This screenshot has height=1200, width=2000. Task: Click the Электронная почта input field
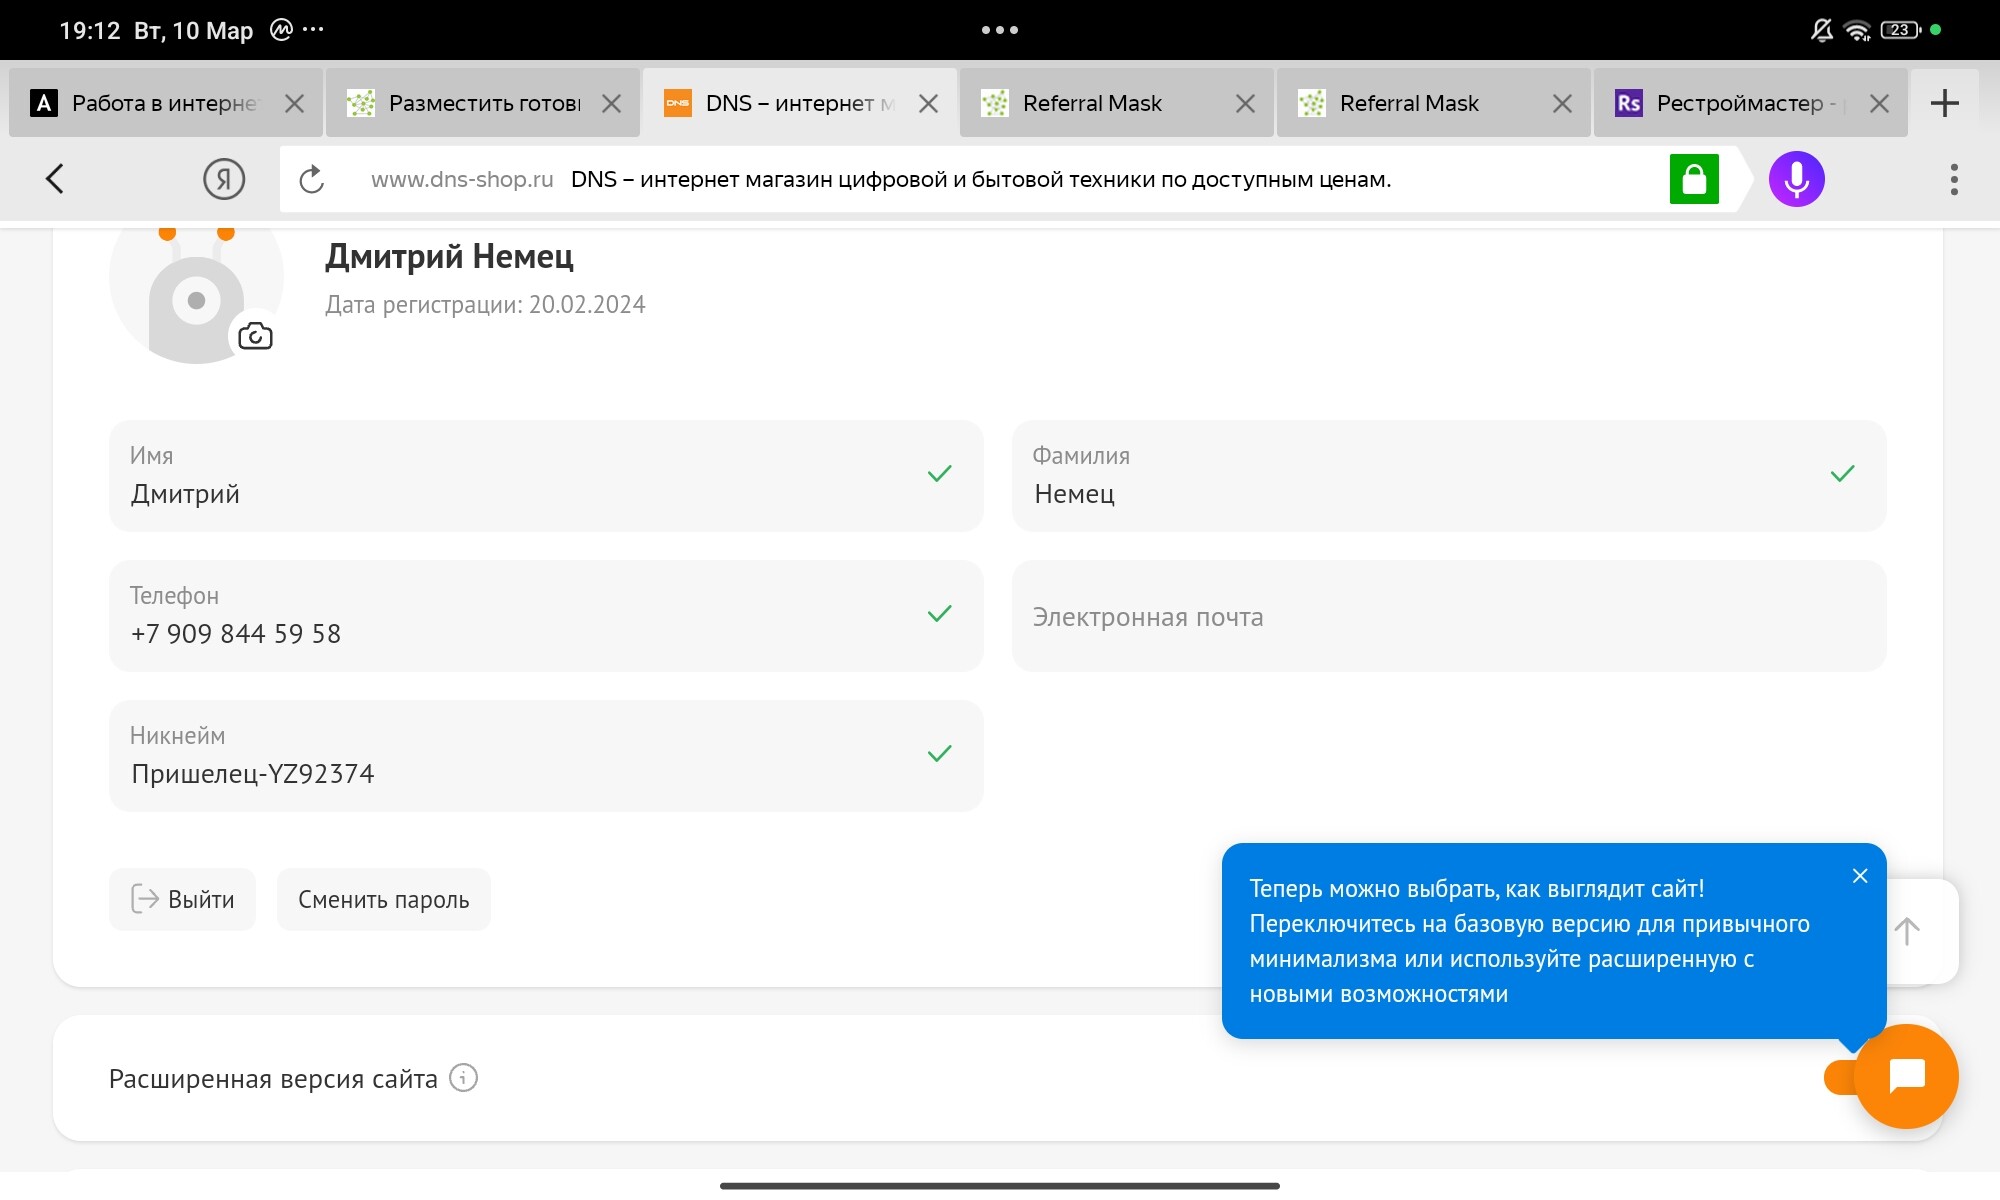point(1448,617)
